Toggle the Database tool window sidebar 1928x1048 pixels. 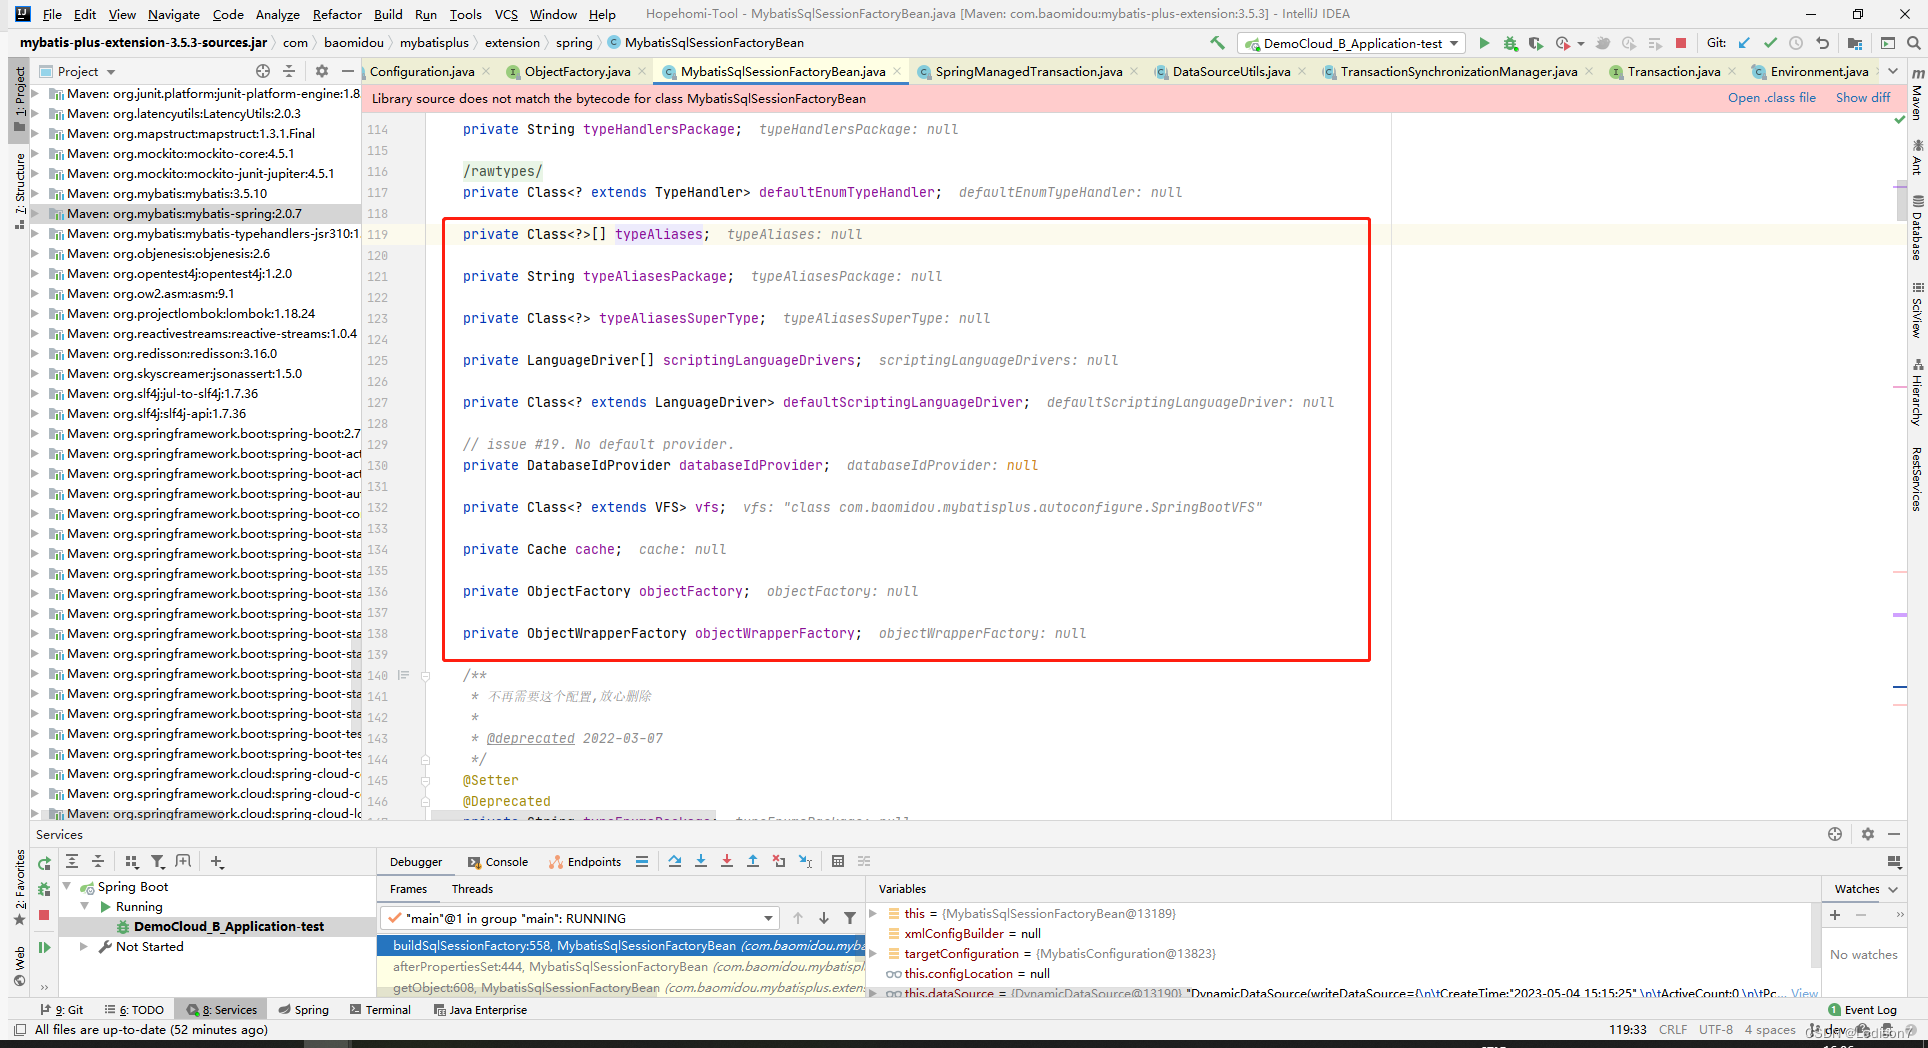[1917, 229]
